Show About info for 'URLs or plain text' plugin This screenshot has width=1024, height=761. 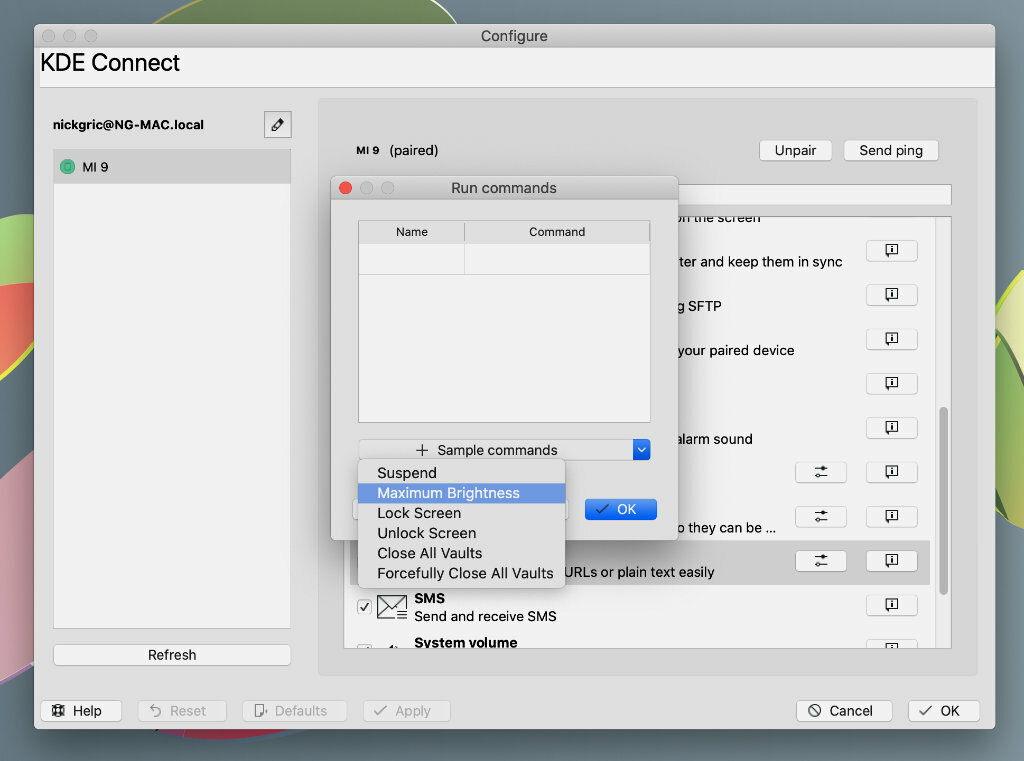click(891, 560)
